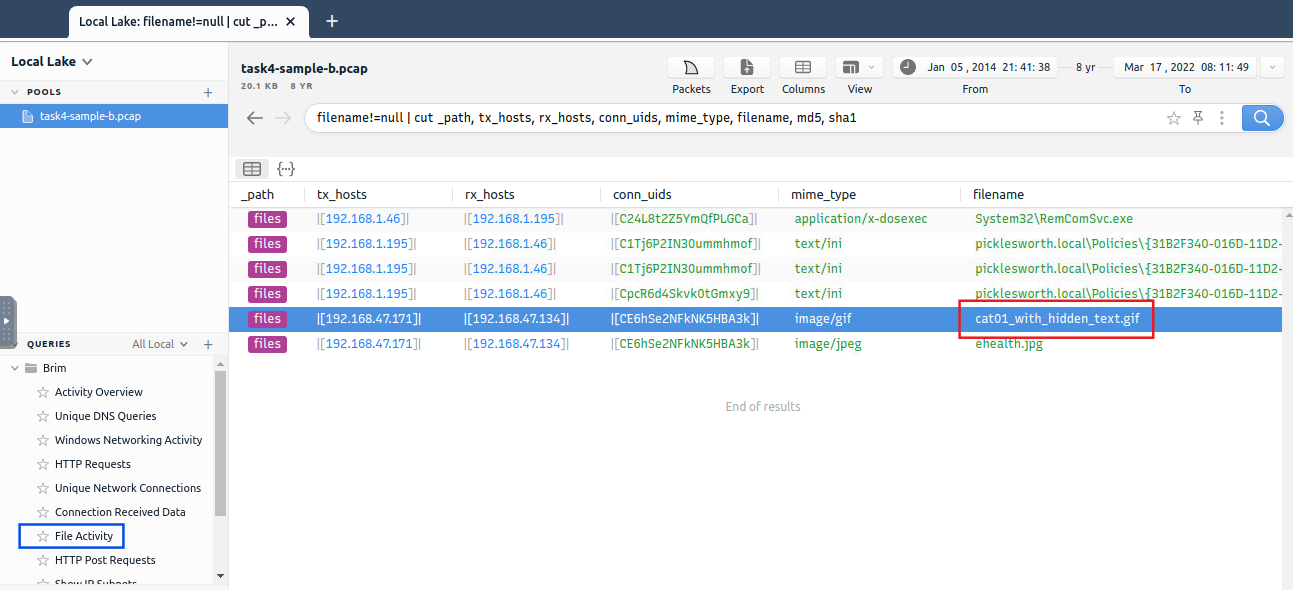This screenshot has width=1293, height=590.
Task: Select the task4-sample-b.pcap pool
Action: pyautogui.click(x=114, y=116)
